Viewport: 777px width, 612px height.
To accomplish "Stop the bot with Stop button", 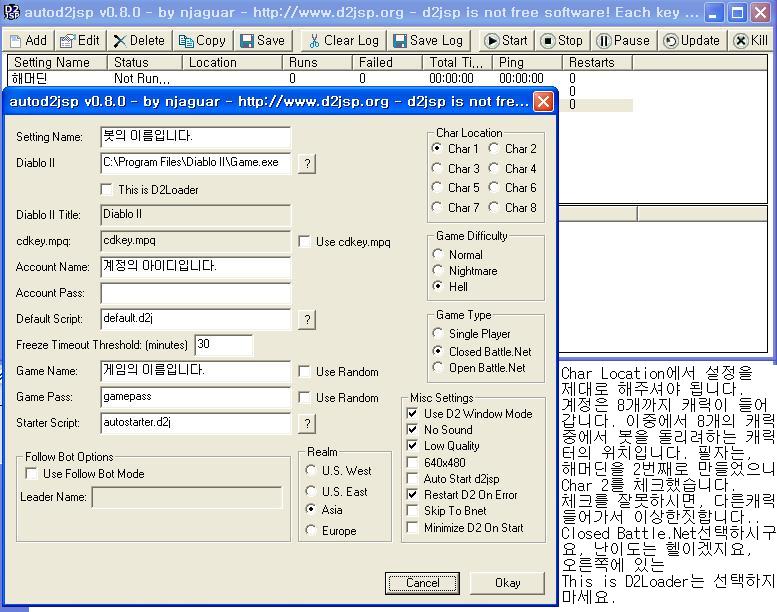I will click(x=561, y=41).
